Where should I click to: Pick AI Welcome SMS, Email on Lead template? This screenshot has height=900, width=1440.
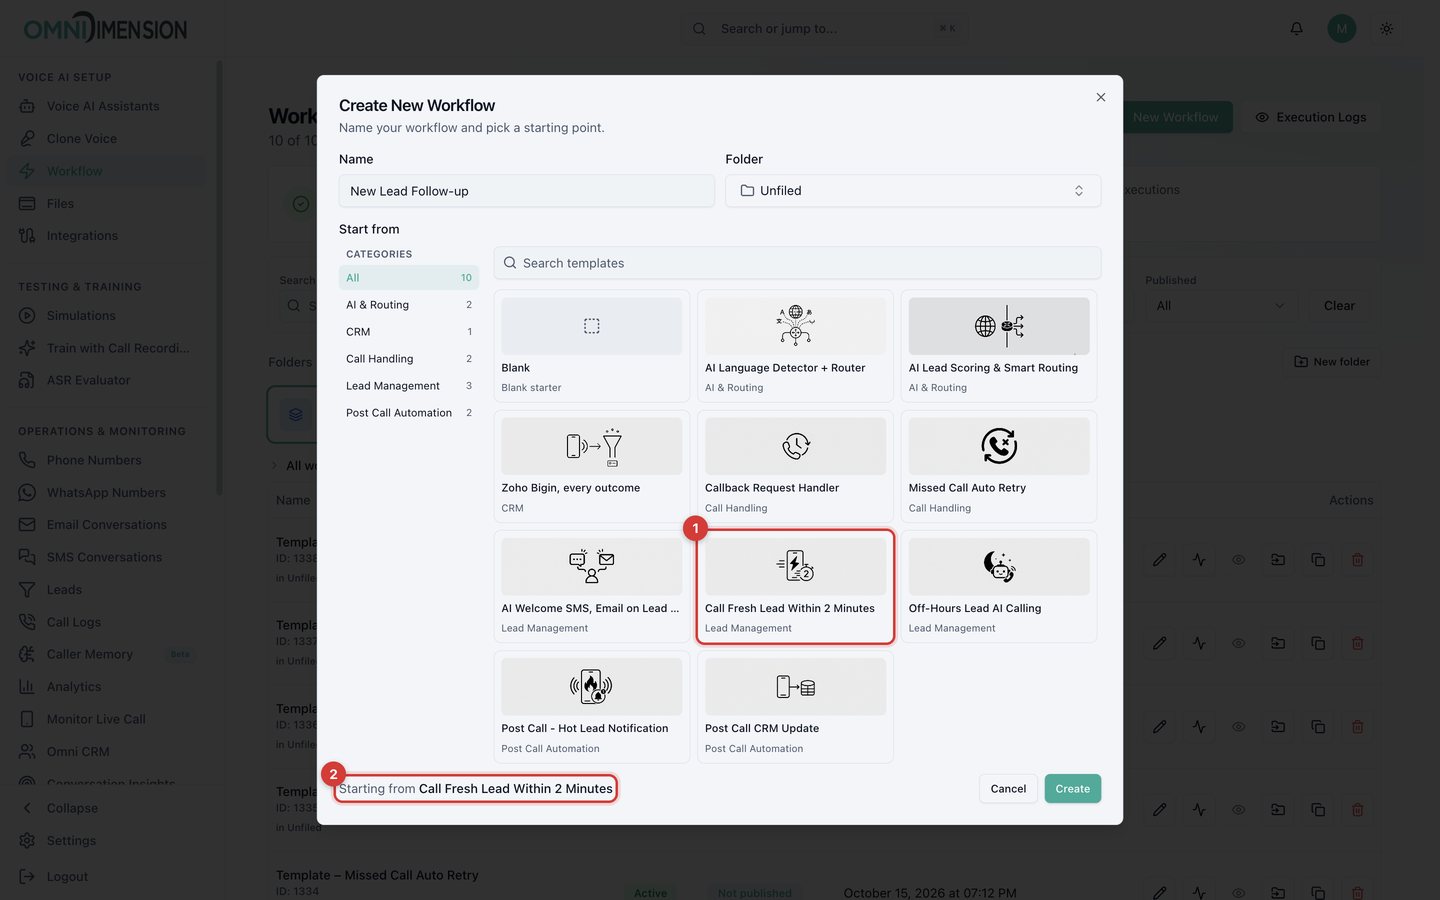[591, 586]
